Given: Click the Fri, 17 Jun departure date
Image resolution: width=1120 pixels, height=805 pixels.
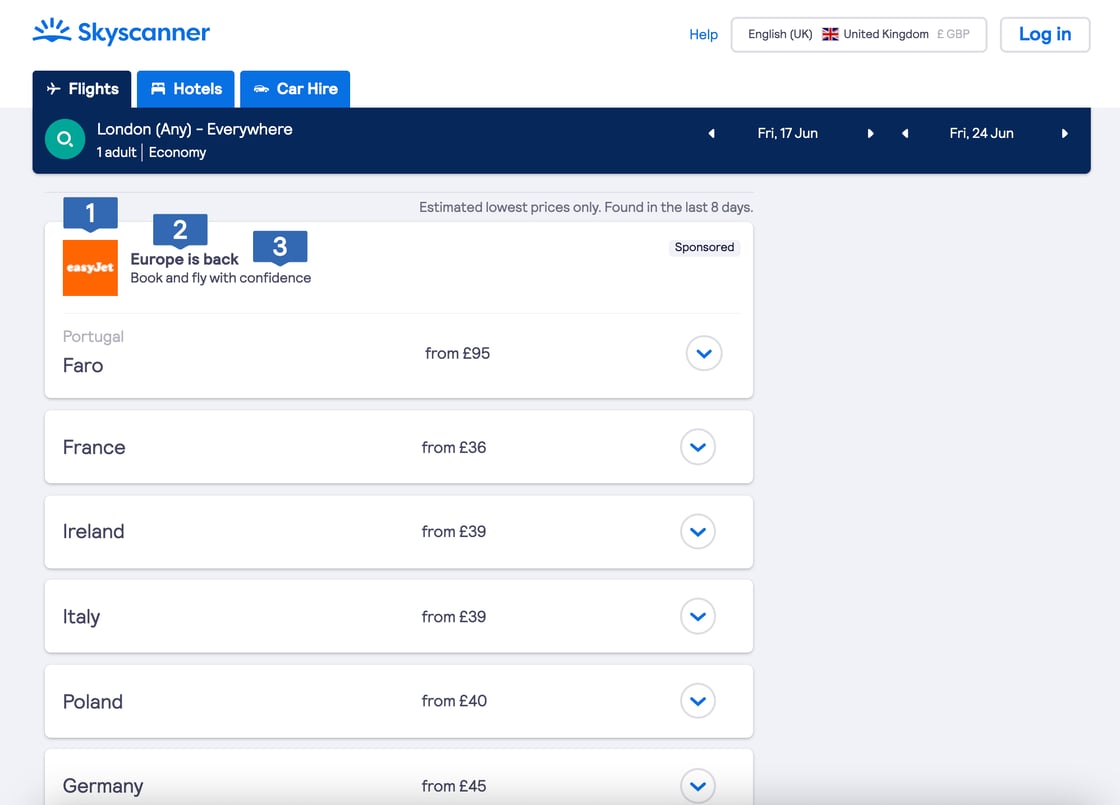Looking at the screenshot, I should point(787,134).
